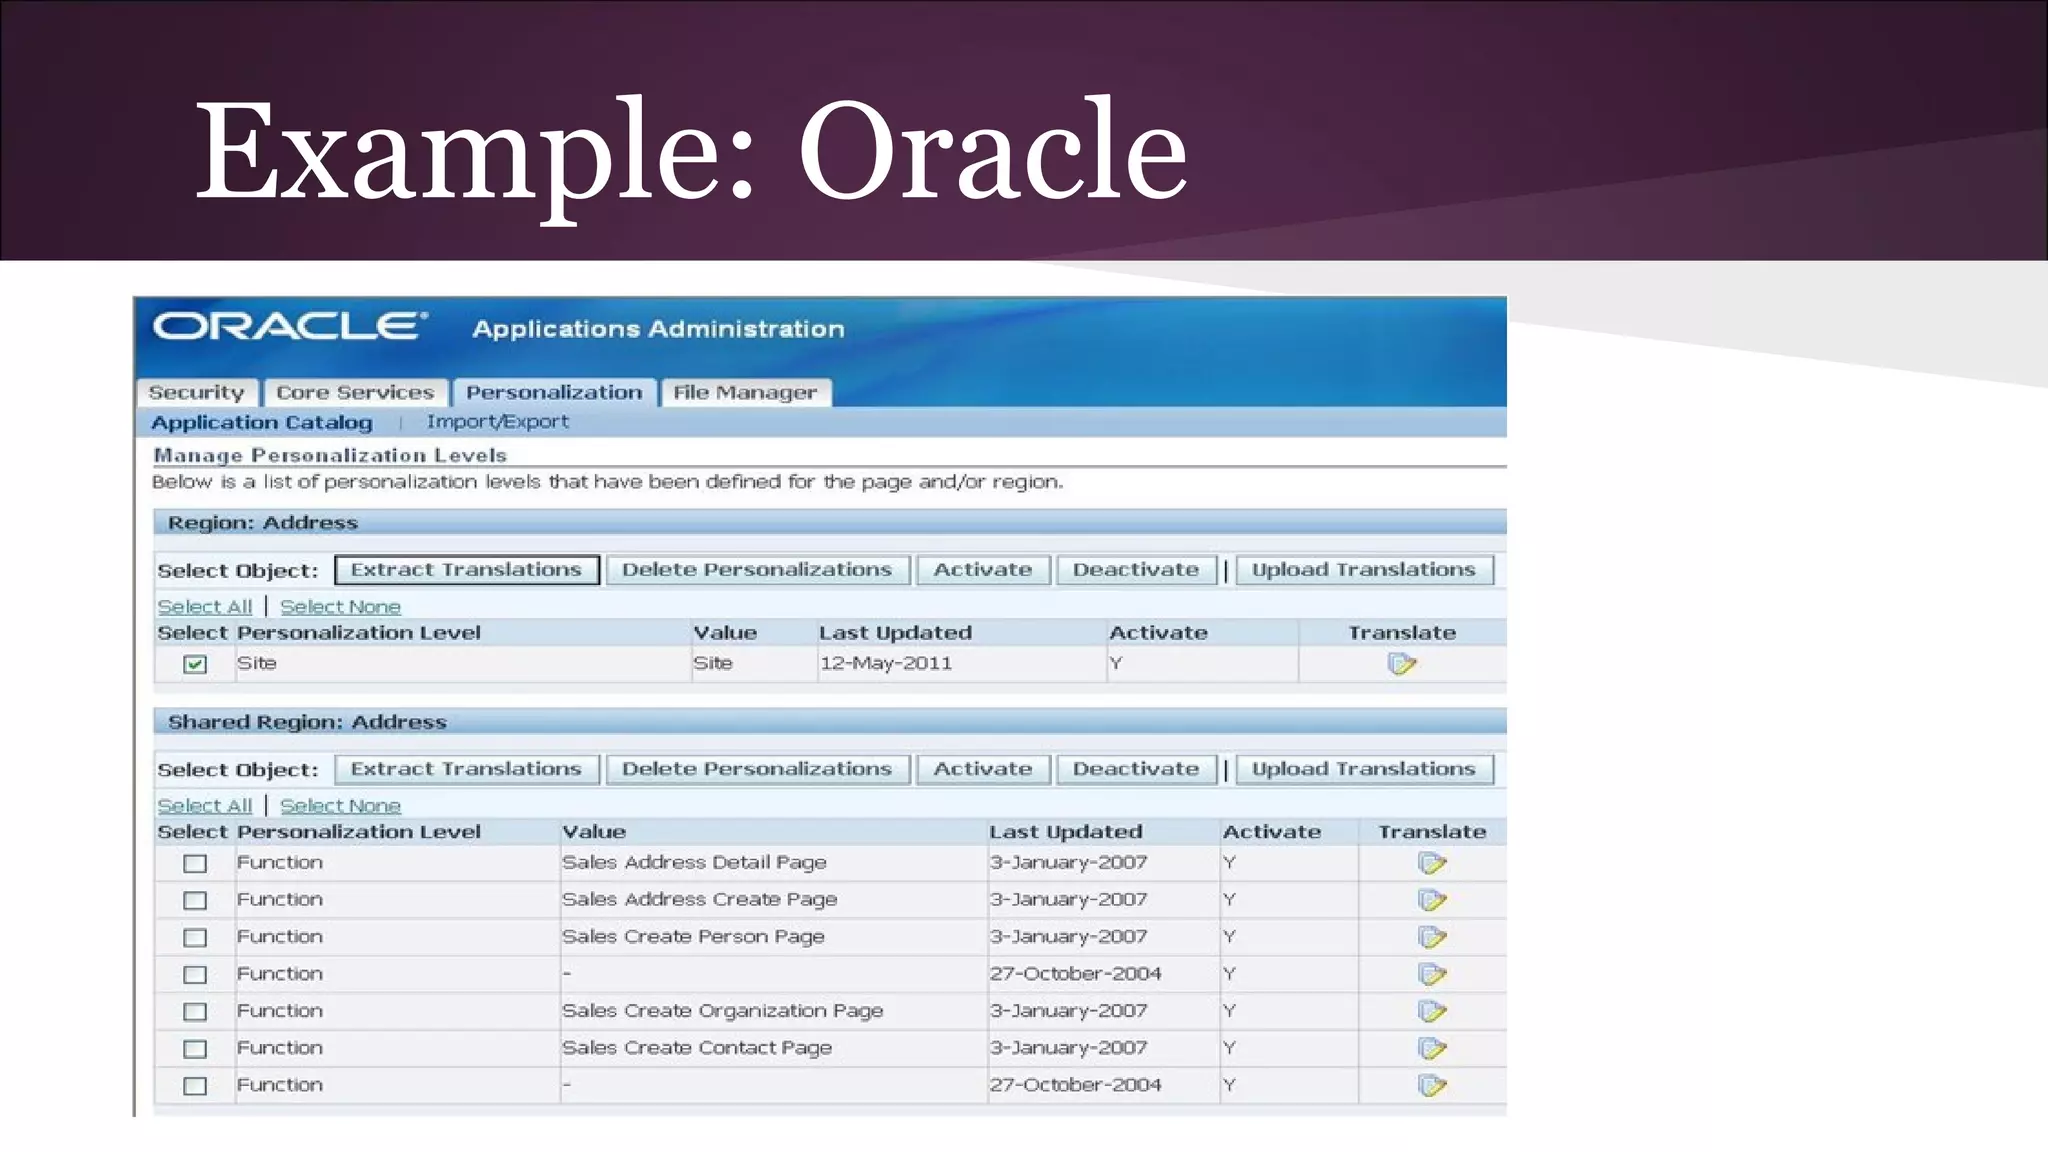The image size is (2048, 1152).
Task: Click the Oracle logo
Action: click(x=290, y=326)
